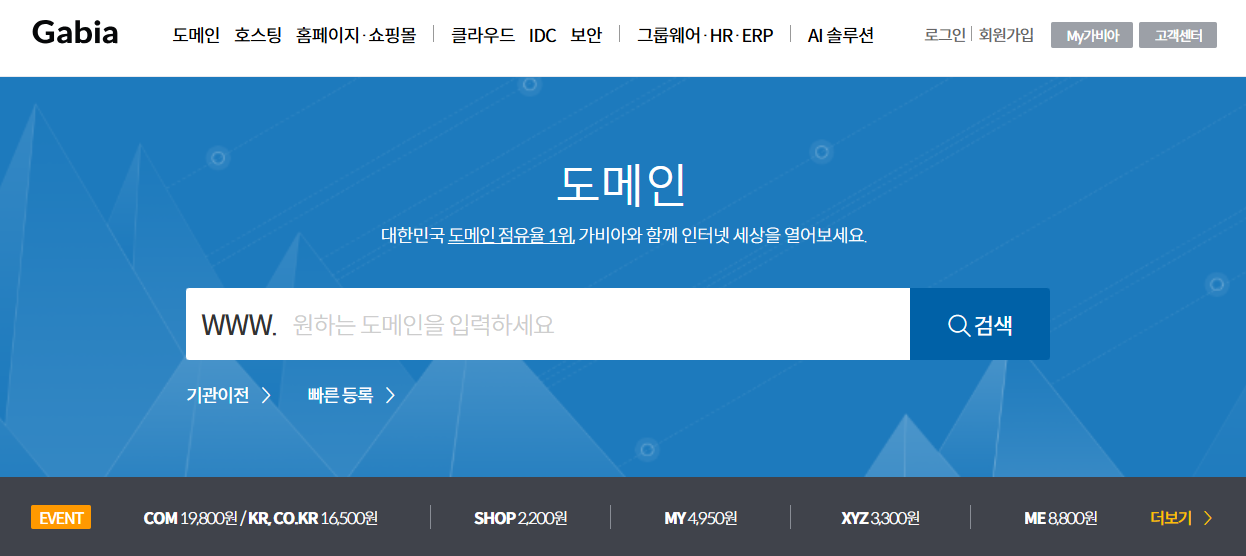Open the 도메인 menu
This screenshot has height=556, width=1246.
click(196, 35)
